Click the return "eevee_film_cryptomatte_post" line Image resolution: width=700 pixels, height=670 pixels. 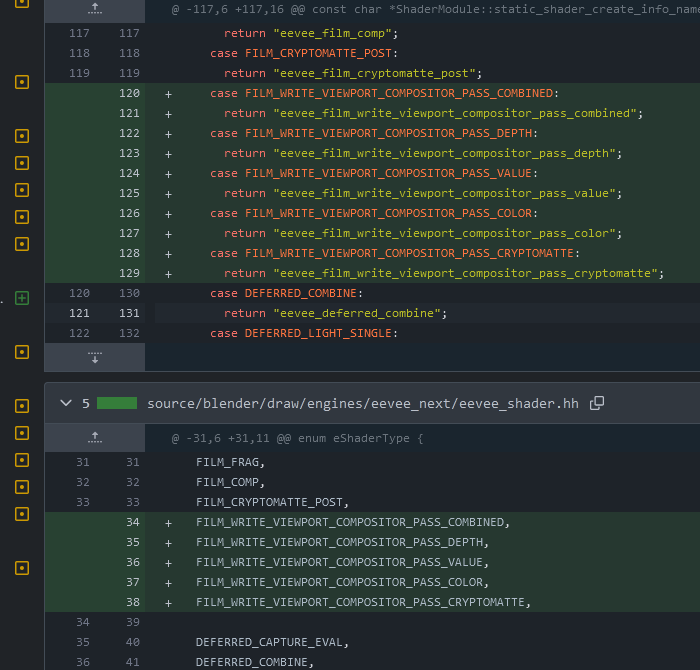pyautogui.click(x=353, y=73)
